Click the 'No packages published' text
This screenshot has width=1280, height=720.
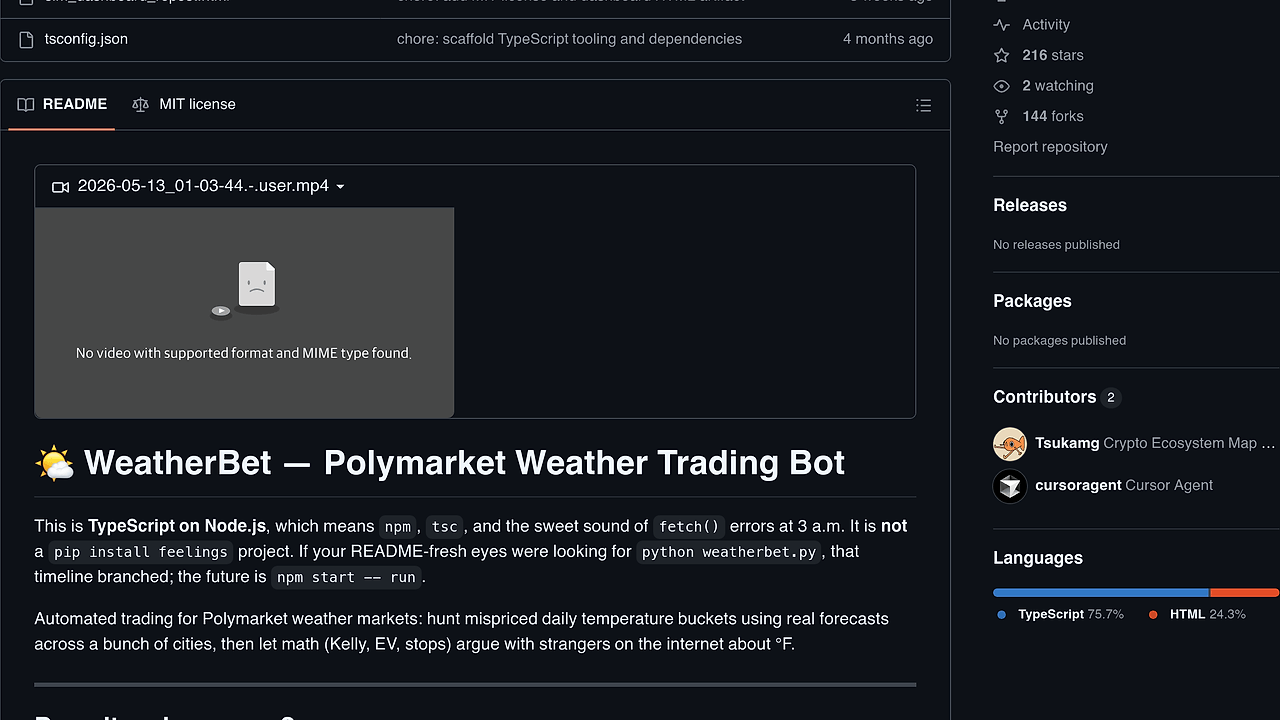point(1059,341)
